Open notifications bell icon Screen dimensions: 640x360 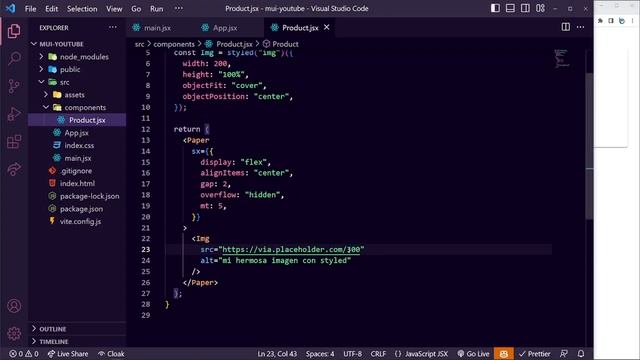pyautogui.click(x=581, y=354)
